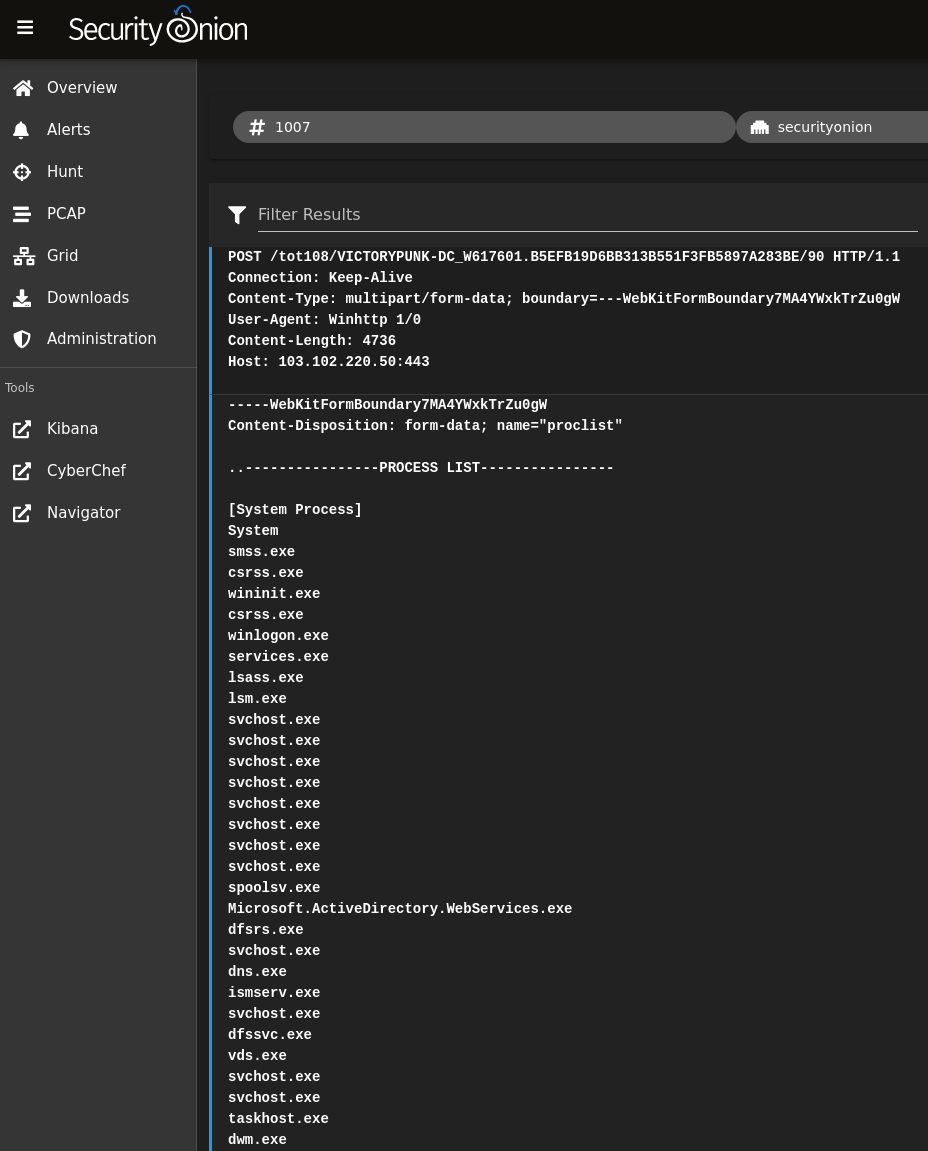Click the wininit.exe process line
928x1151 pixels.
[x=274, y=593]
